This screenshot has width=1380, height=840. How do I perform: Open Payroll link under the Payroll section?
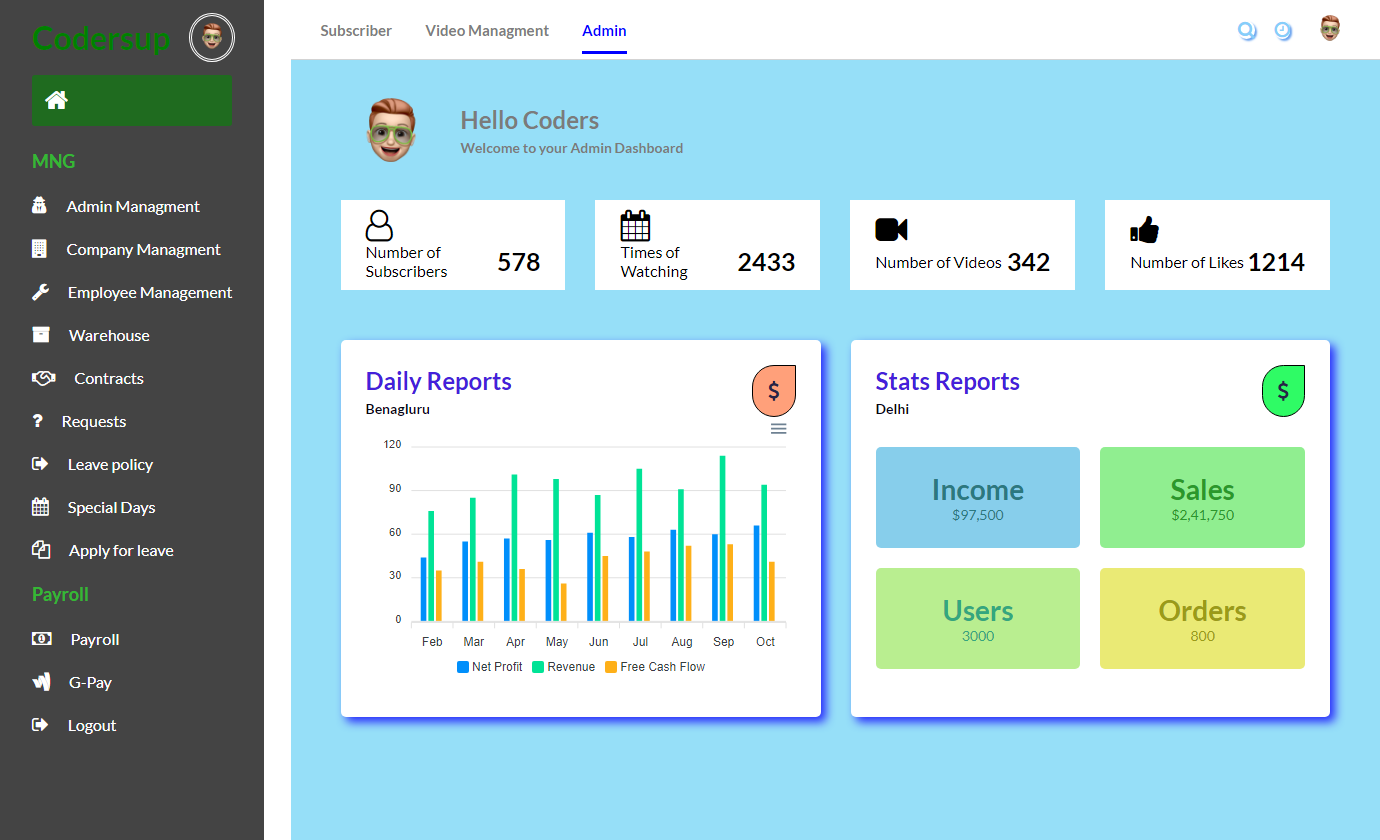pos(95,639)
